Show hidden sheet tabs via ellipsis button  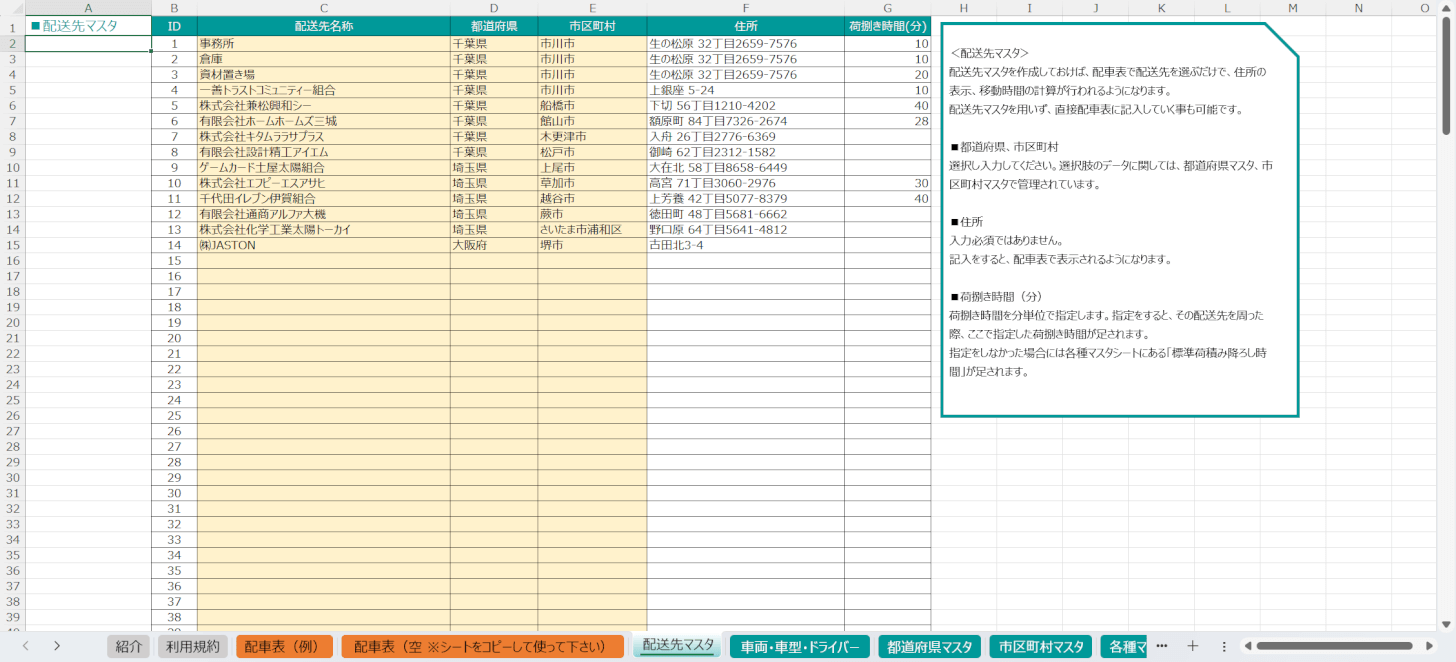coord(1161,646)
